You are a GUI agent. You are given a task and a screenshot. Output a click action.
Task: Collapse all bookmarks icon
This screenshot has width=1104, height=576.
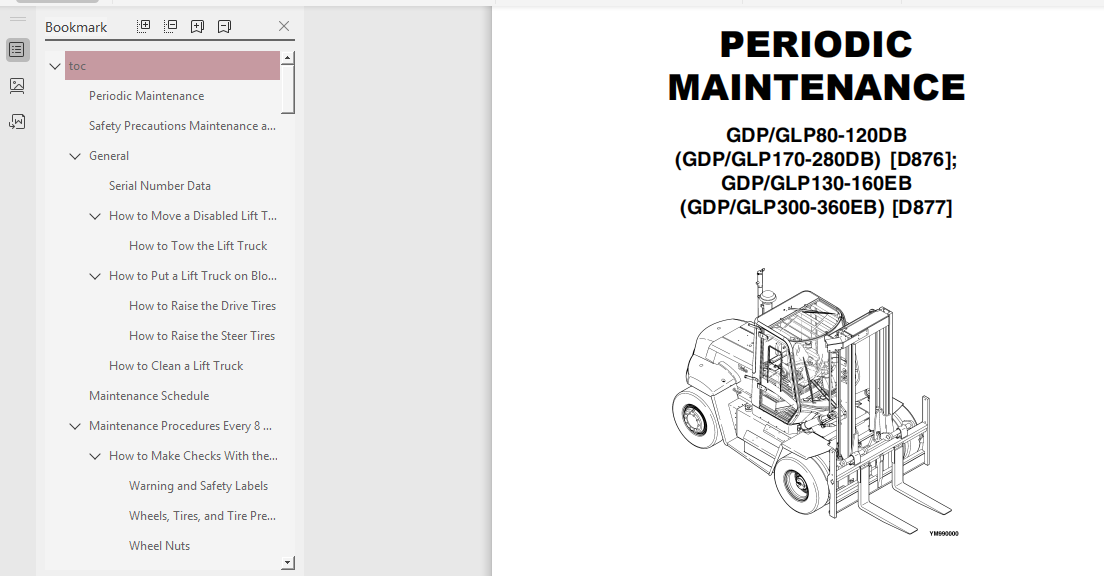point(170,26)
